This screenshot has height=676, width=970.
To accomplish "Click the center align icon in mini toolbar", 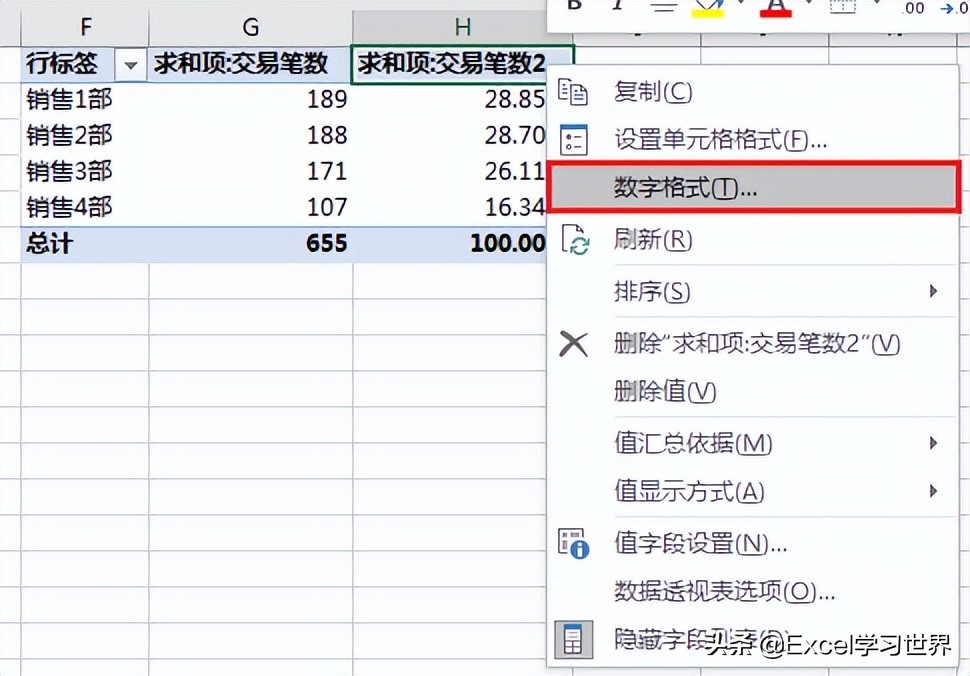I will 663,6.
